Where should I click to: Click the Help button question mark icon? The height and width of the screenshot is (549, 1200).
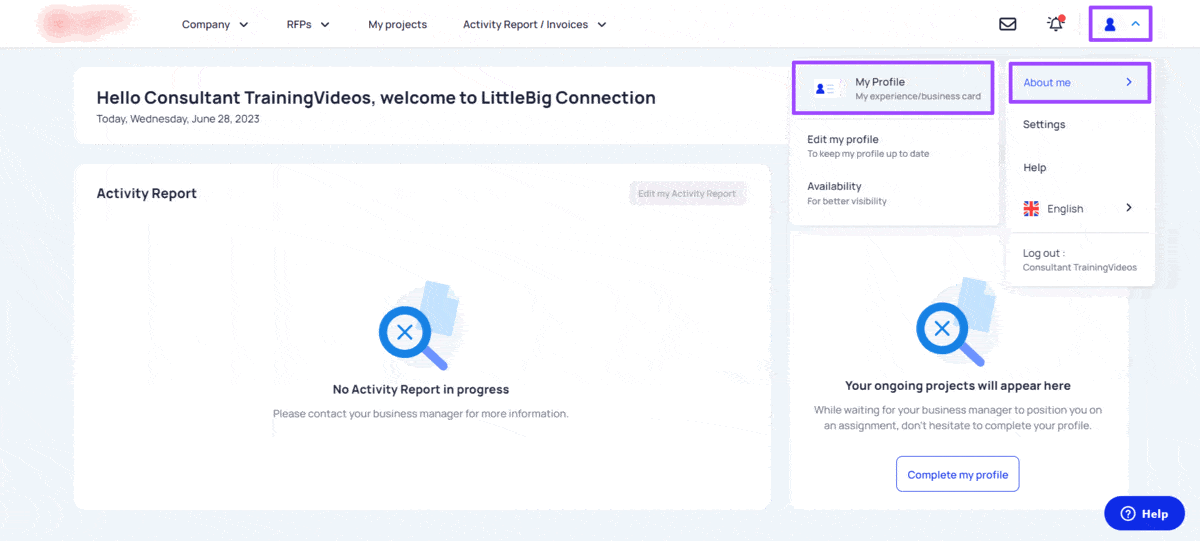point(1128,513)
